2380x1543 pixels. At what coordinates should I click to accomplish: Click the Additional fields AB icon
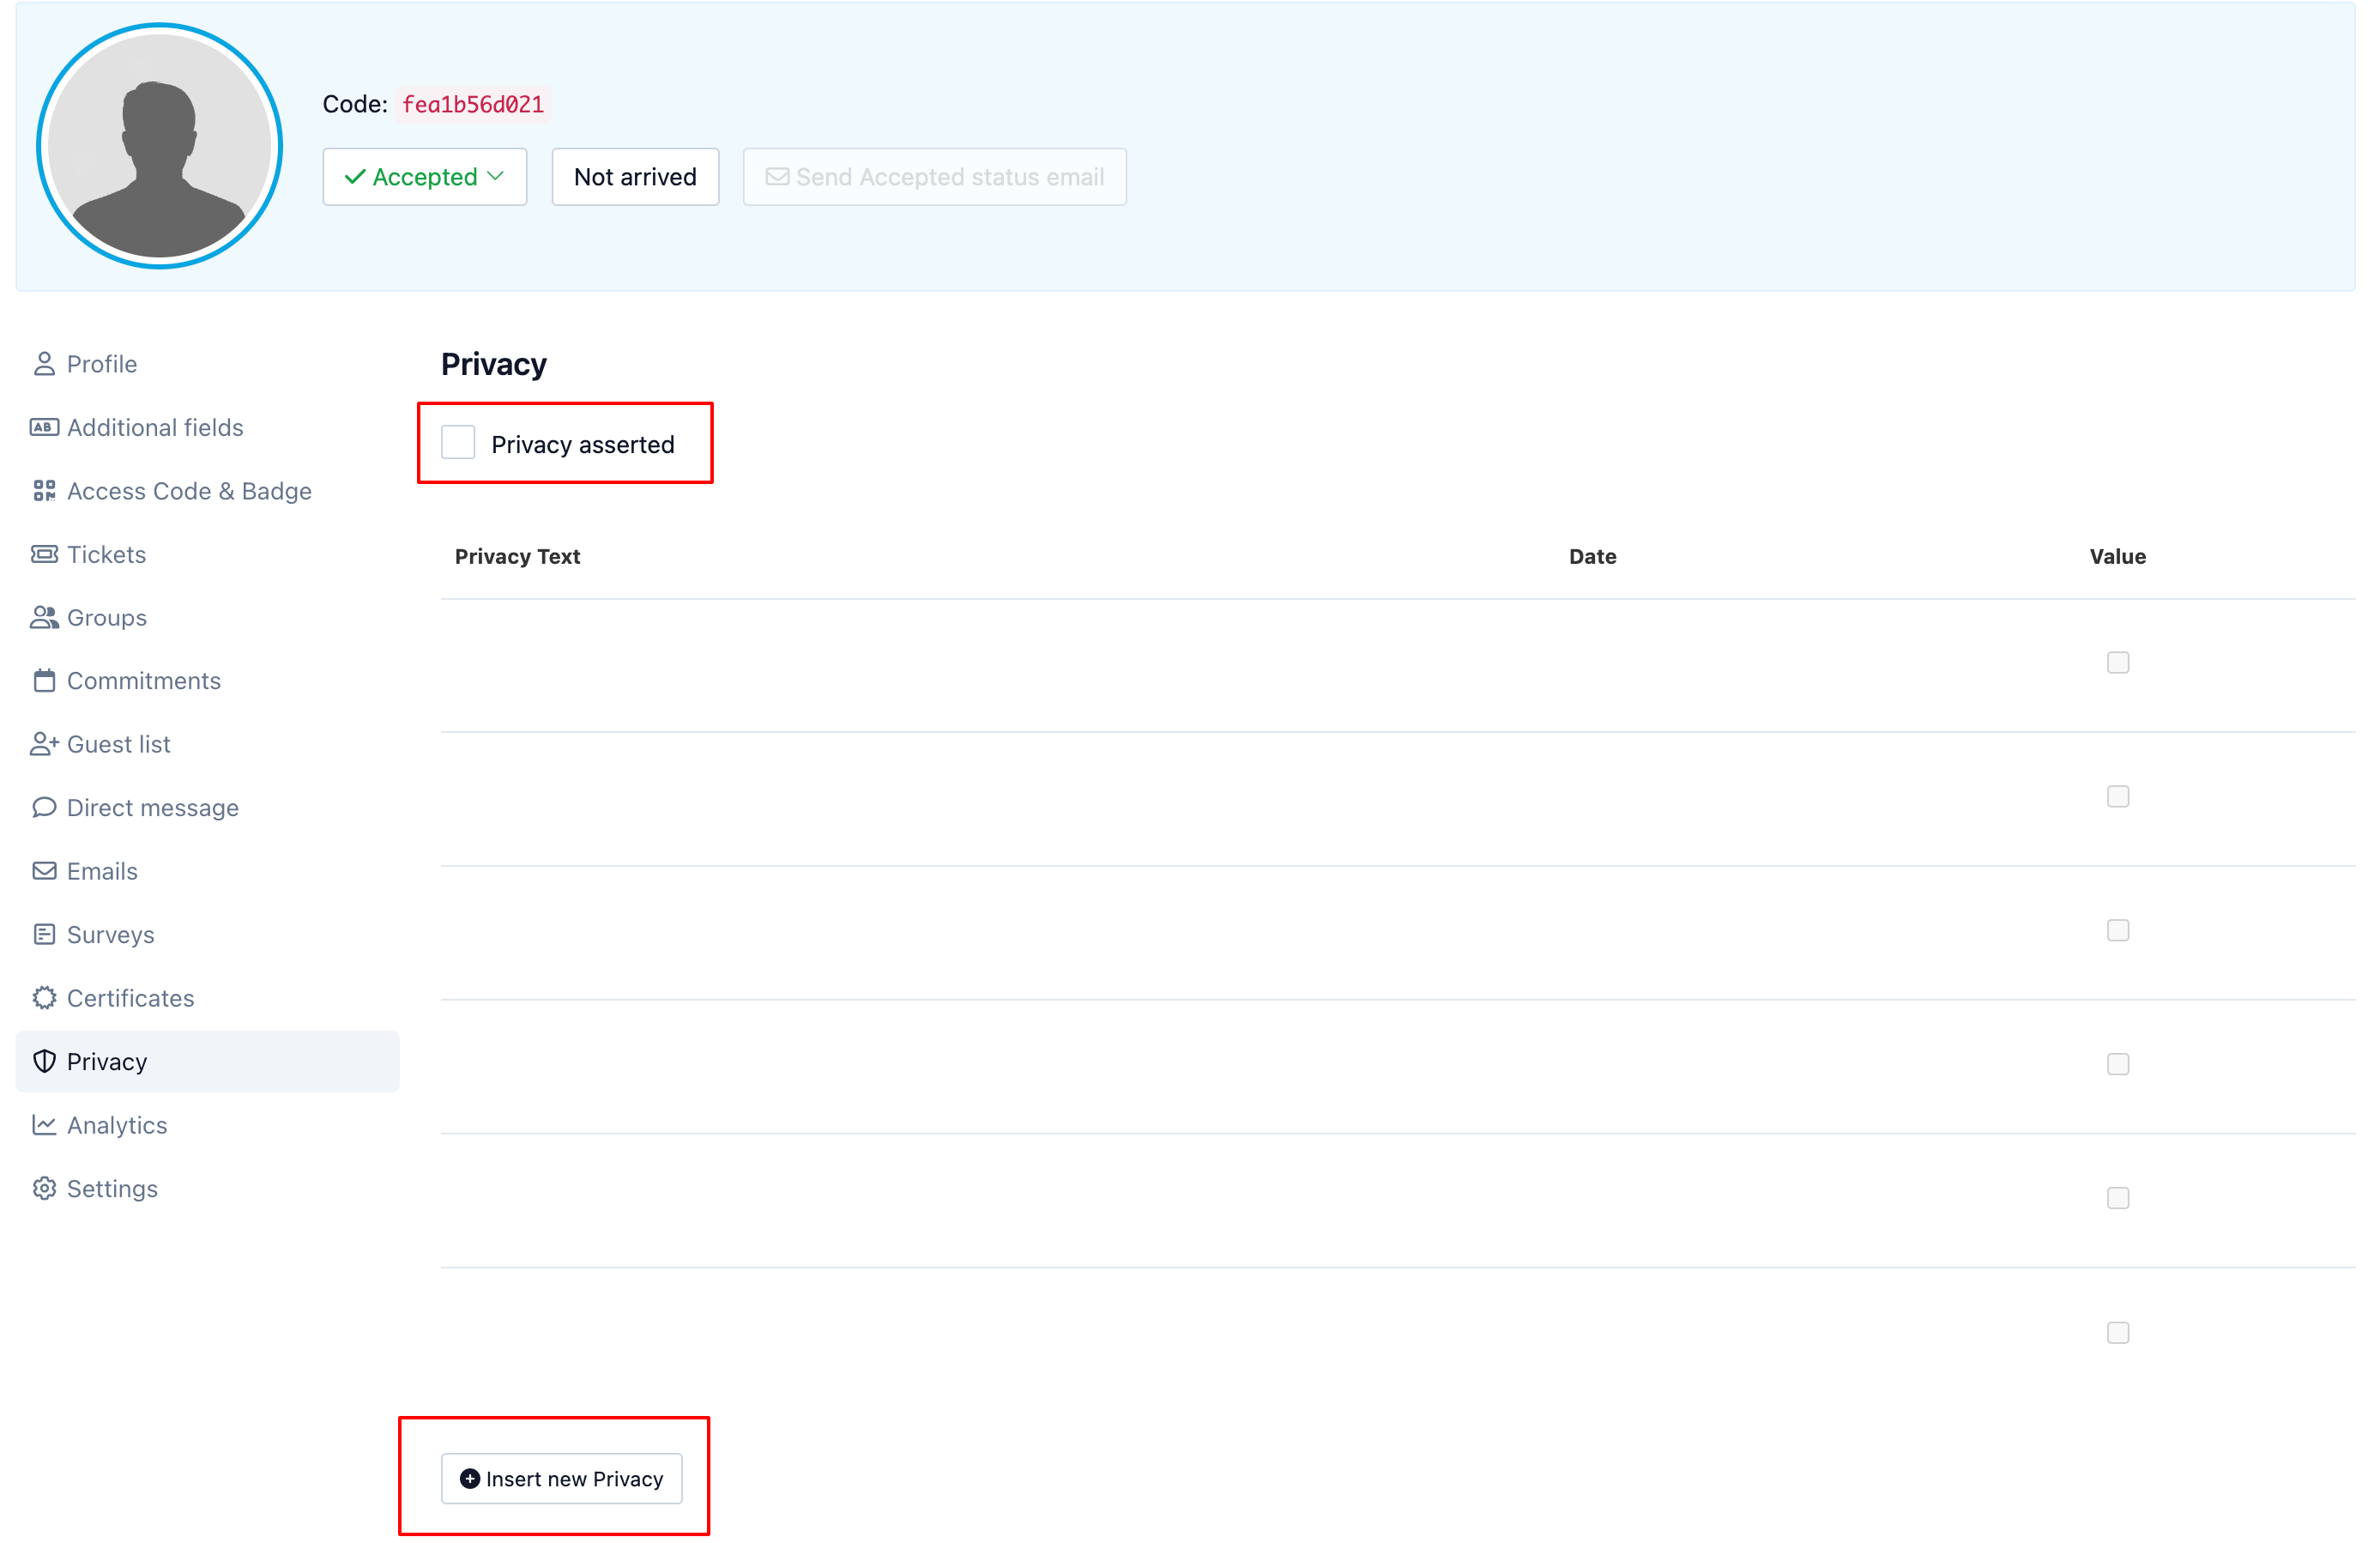tap(44, 428)
